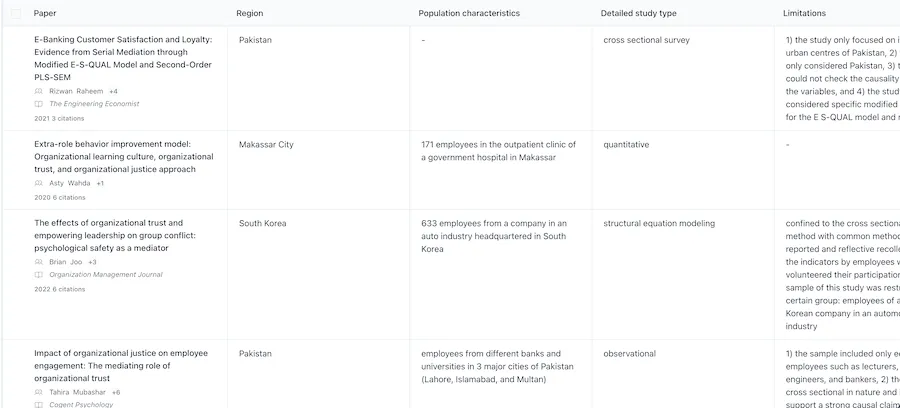Expand the +3 co-authors after Brian Joo
This screenshot has width=900, height=408.
pos(92,262)
